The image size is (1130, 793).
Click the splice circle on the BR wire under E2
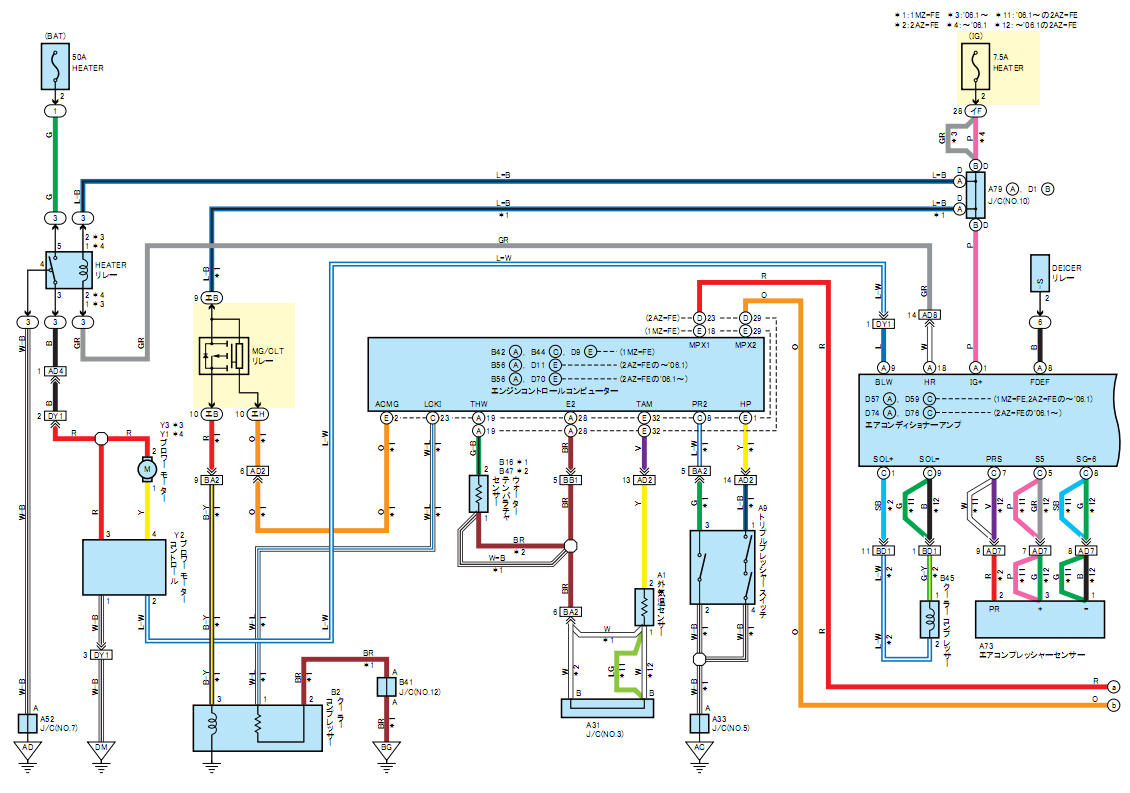tap(570, 546)
